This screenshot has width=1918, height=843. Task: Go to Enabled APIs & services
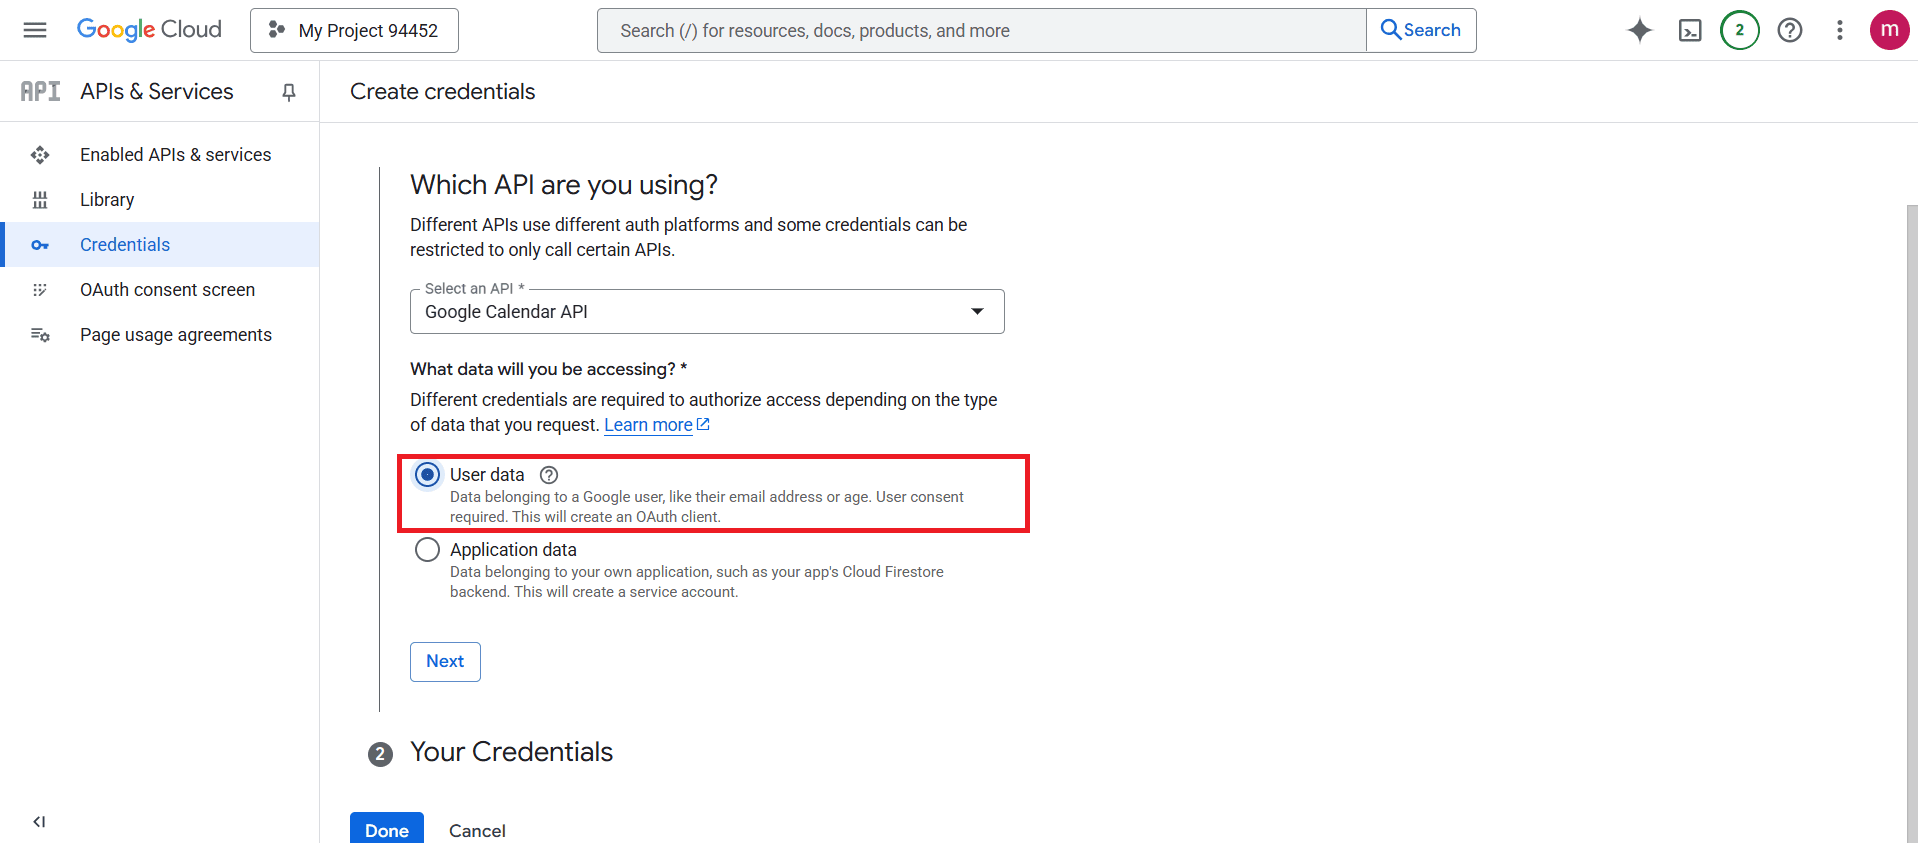pyautogui.click(x=175, y=155)
